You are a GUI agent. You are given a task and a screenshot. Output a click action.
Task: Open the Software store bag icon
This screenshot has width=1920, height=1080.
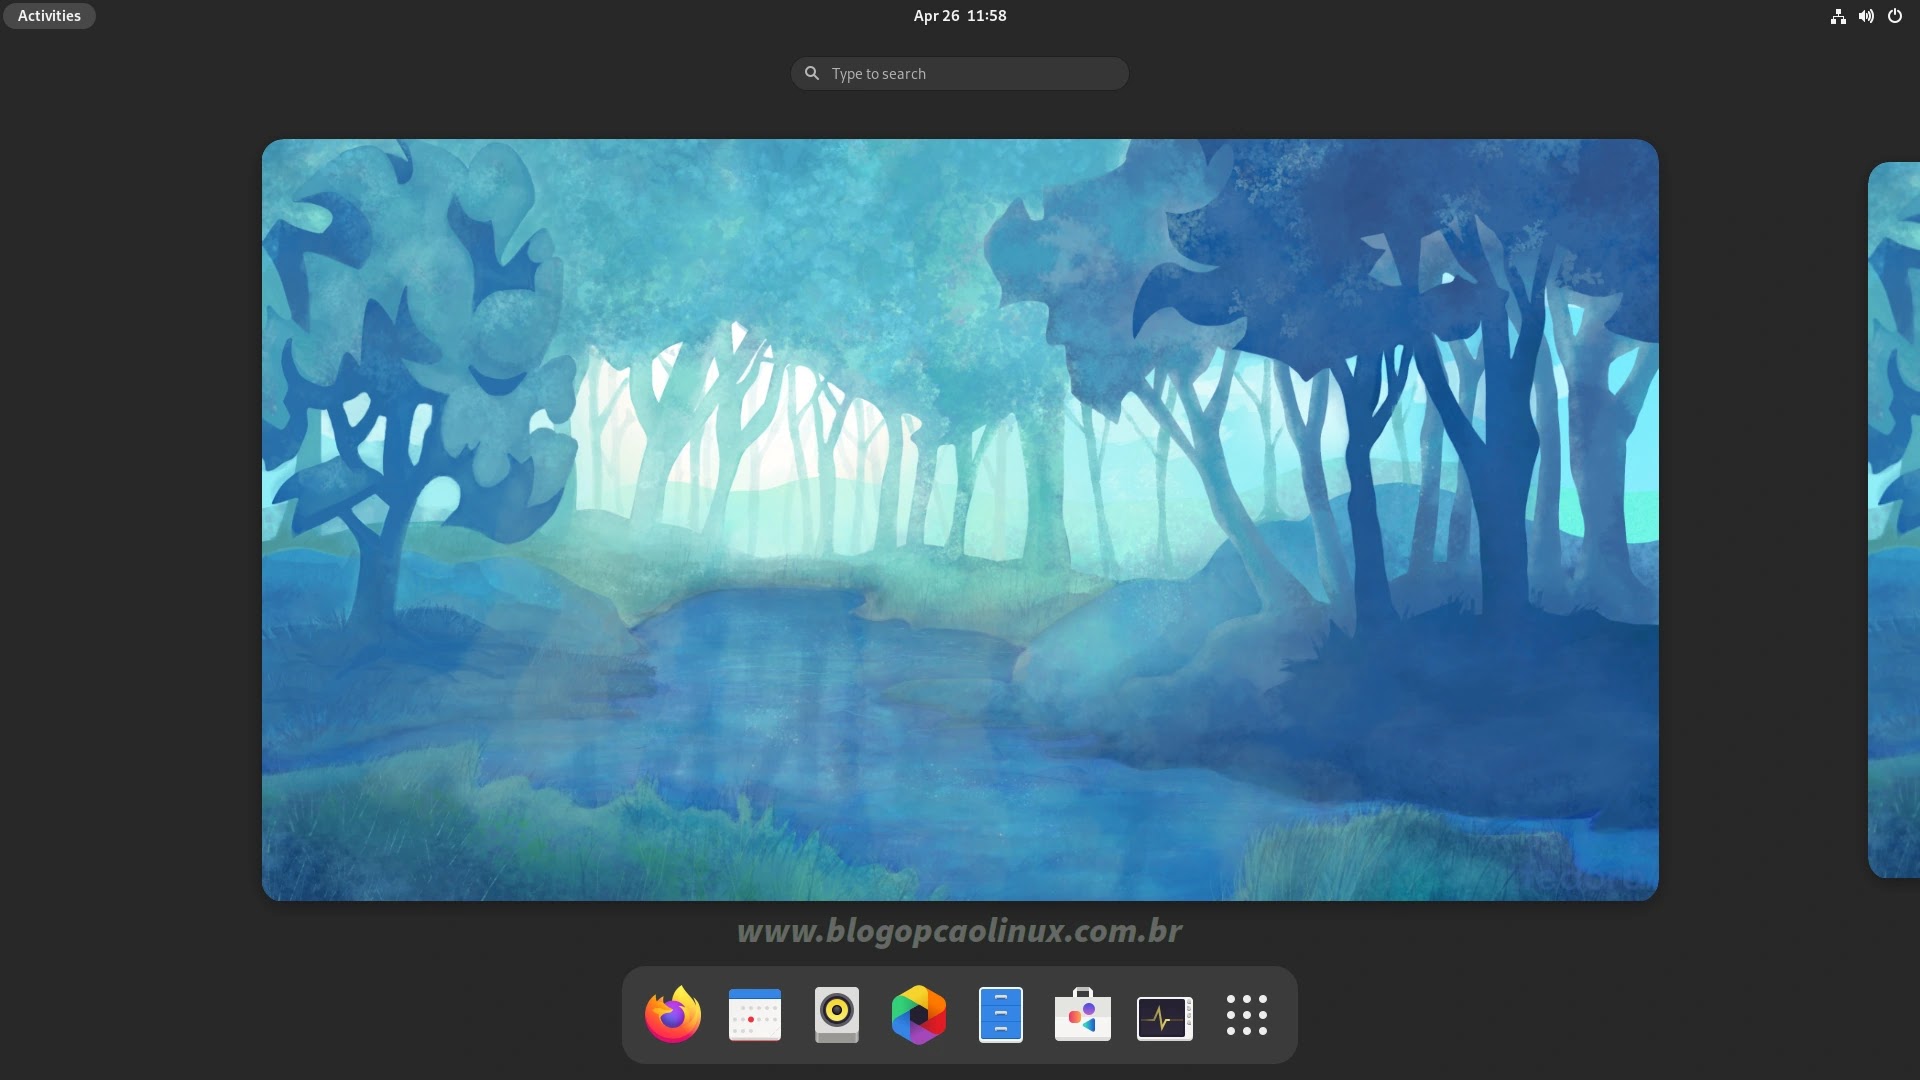pyautogui.click(x=1083, y=1015)
